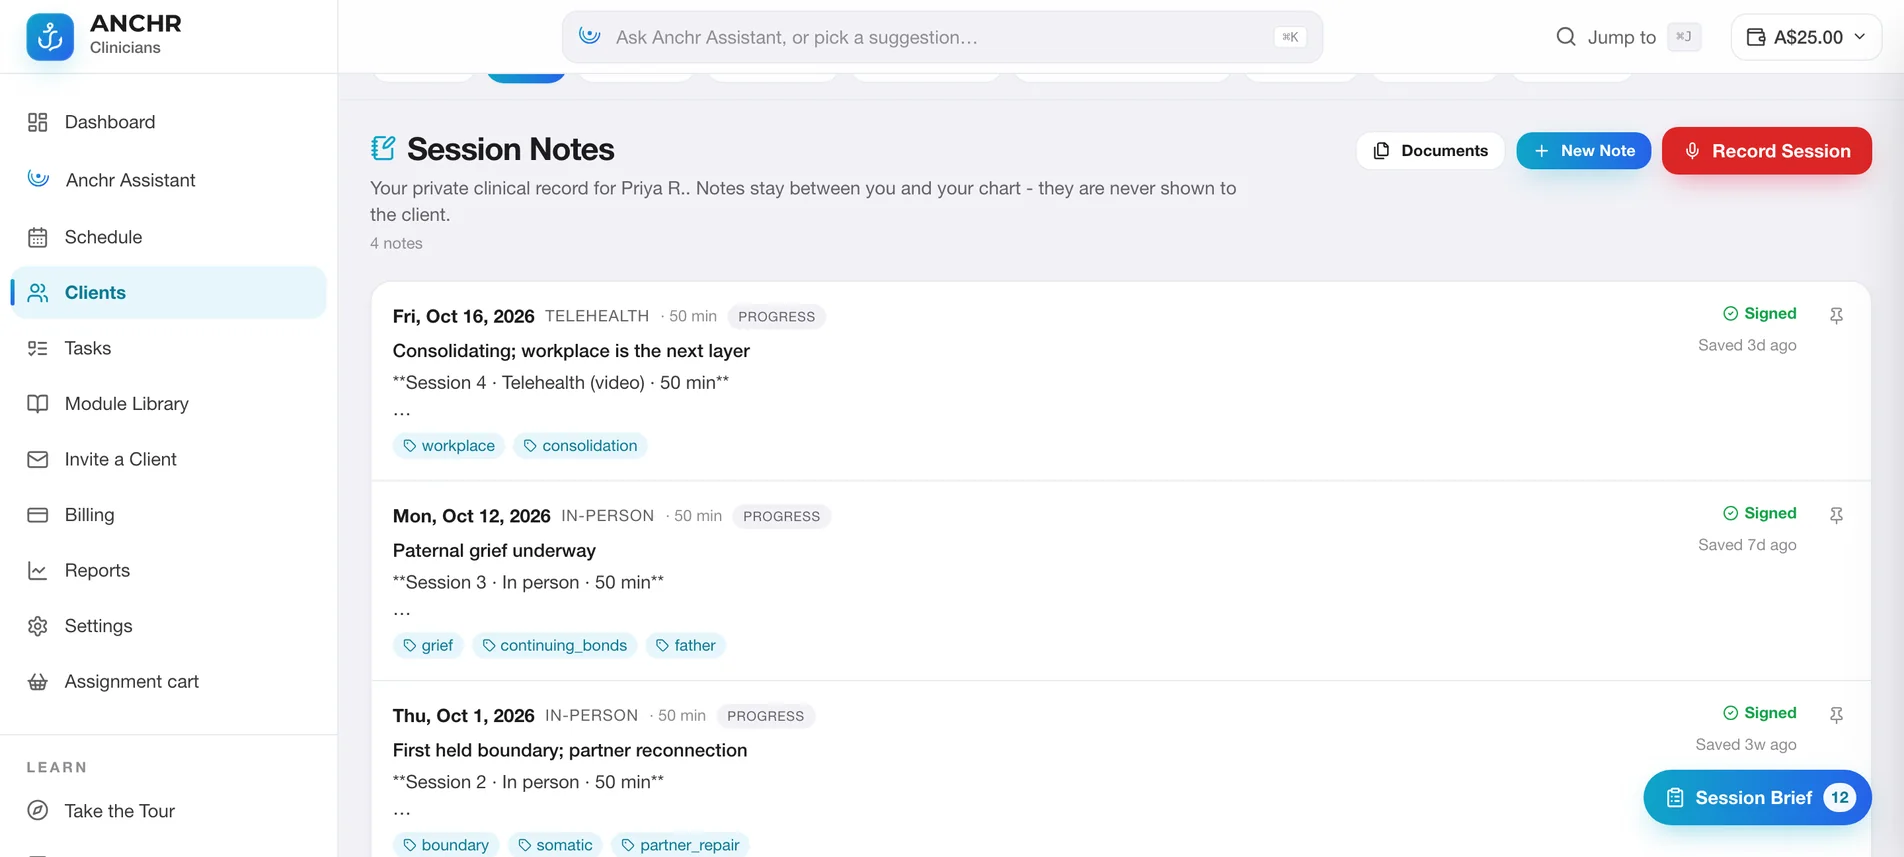Image resolution: width=1904 pixels, height=857 pixels.
Task: Click the grief tag
Action: coord(428,646)
